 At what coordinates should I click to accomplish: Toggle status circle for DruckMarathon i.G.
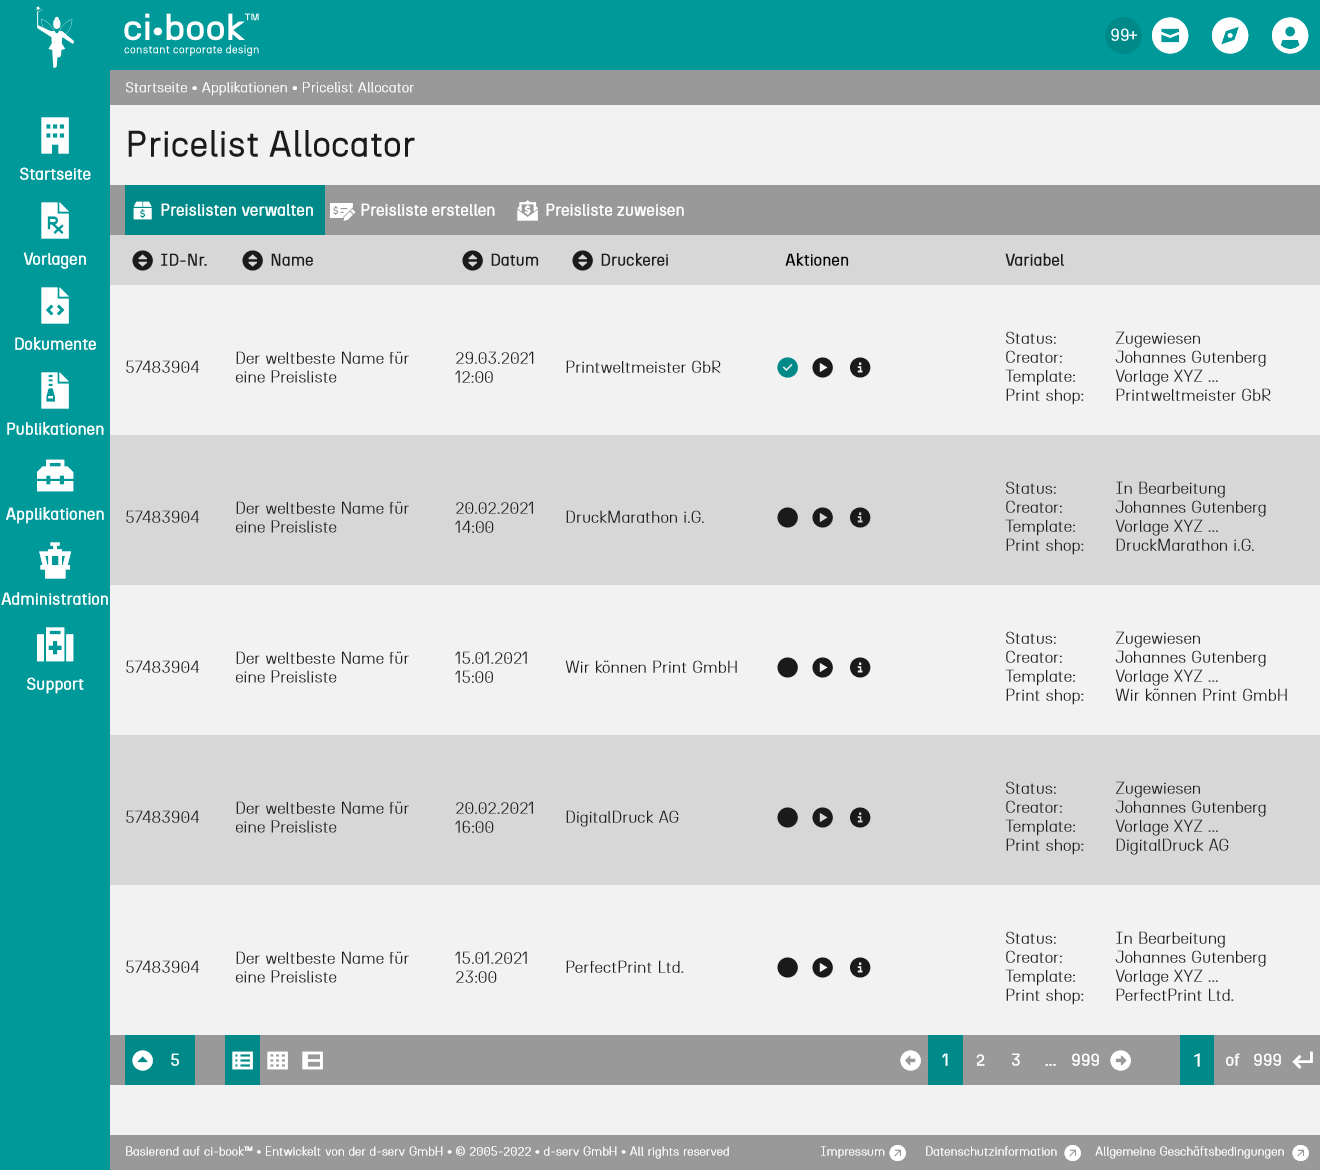(x=788, y=517)
